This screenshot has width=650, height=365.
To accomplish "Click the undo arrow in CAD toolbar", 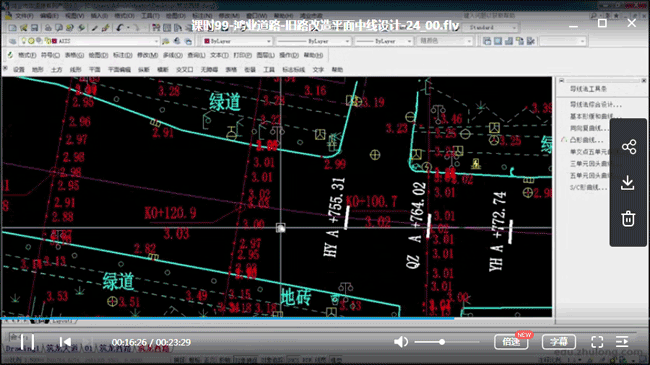I will (x=120, y=28).
